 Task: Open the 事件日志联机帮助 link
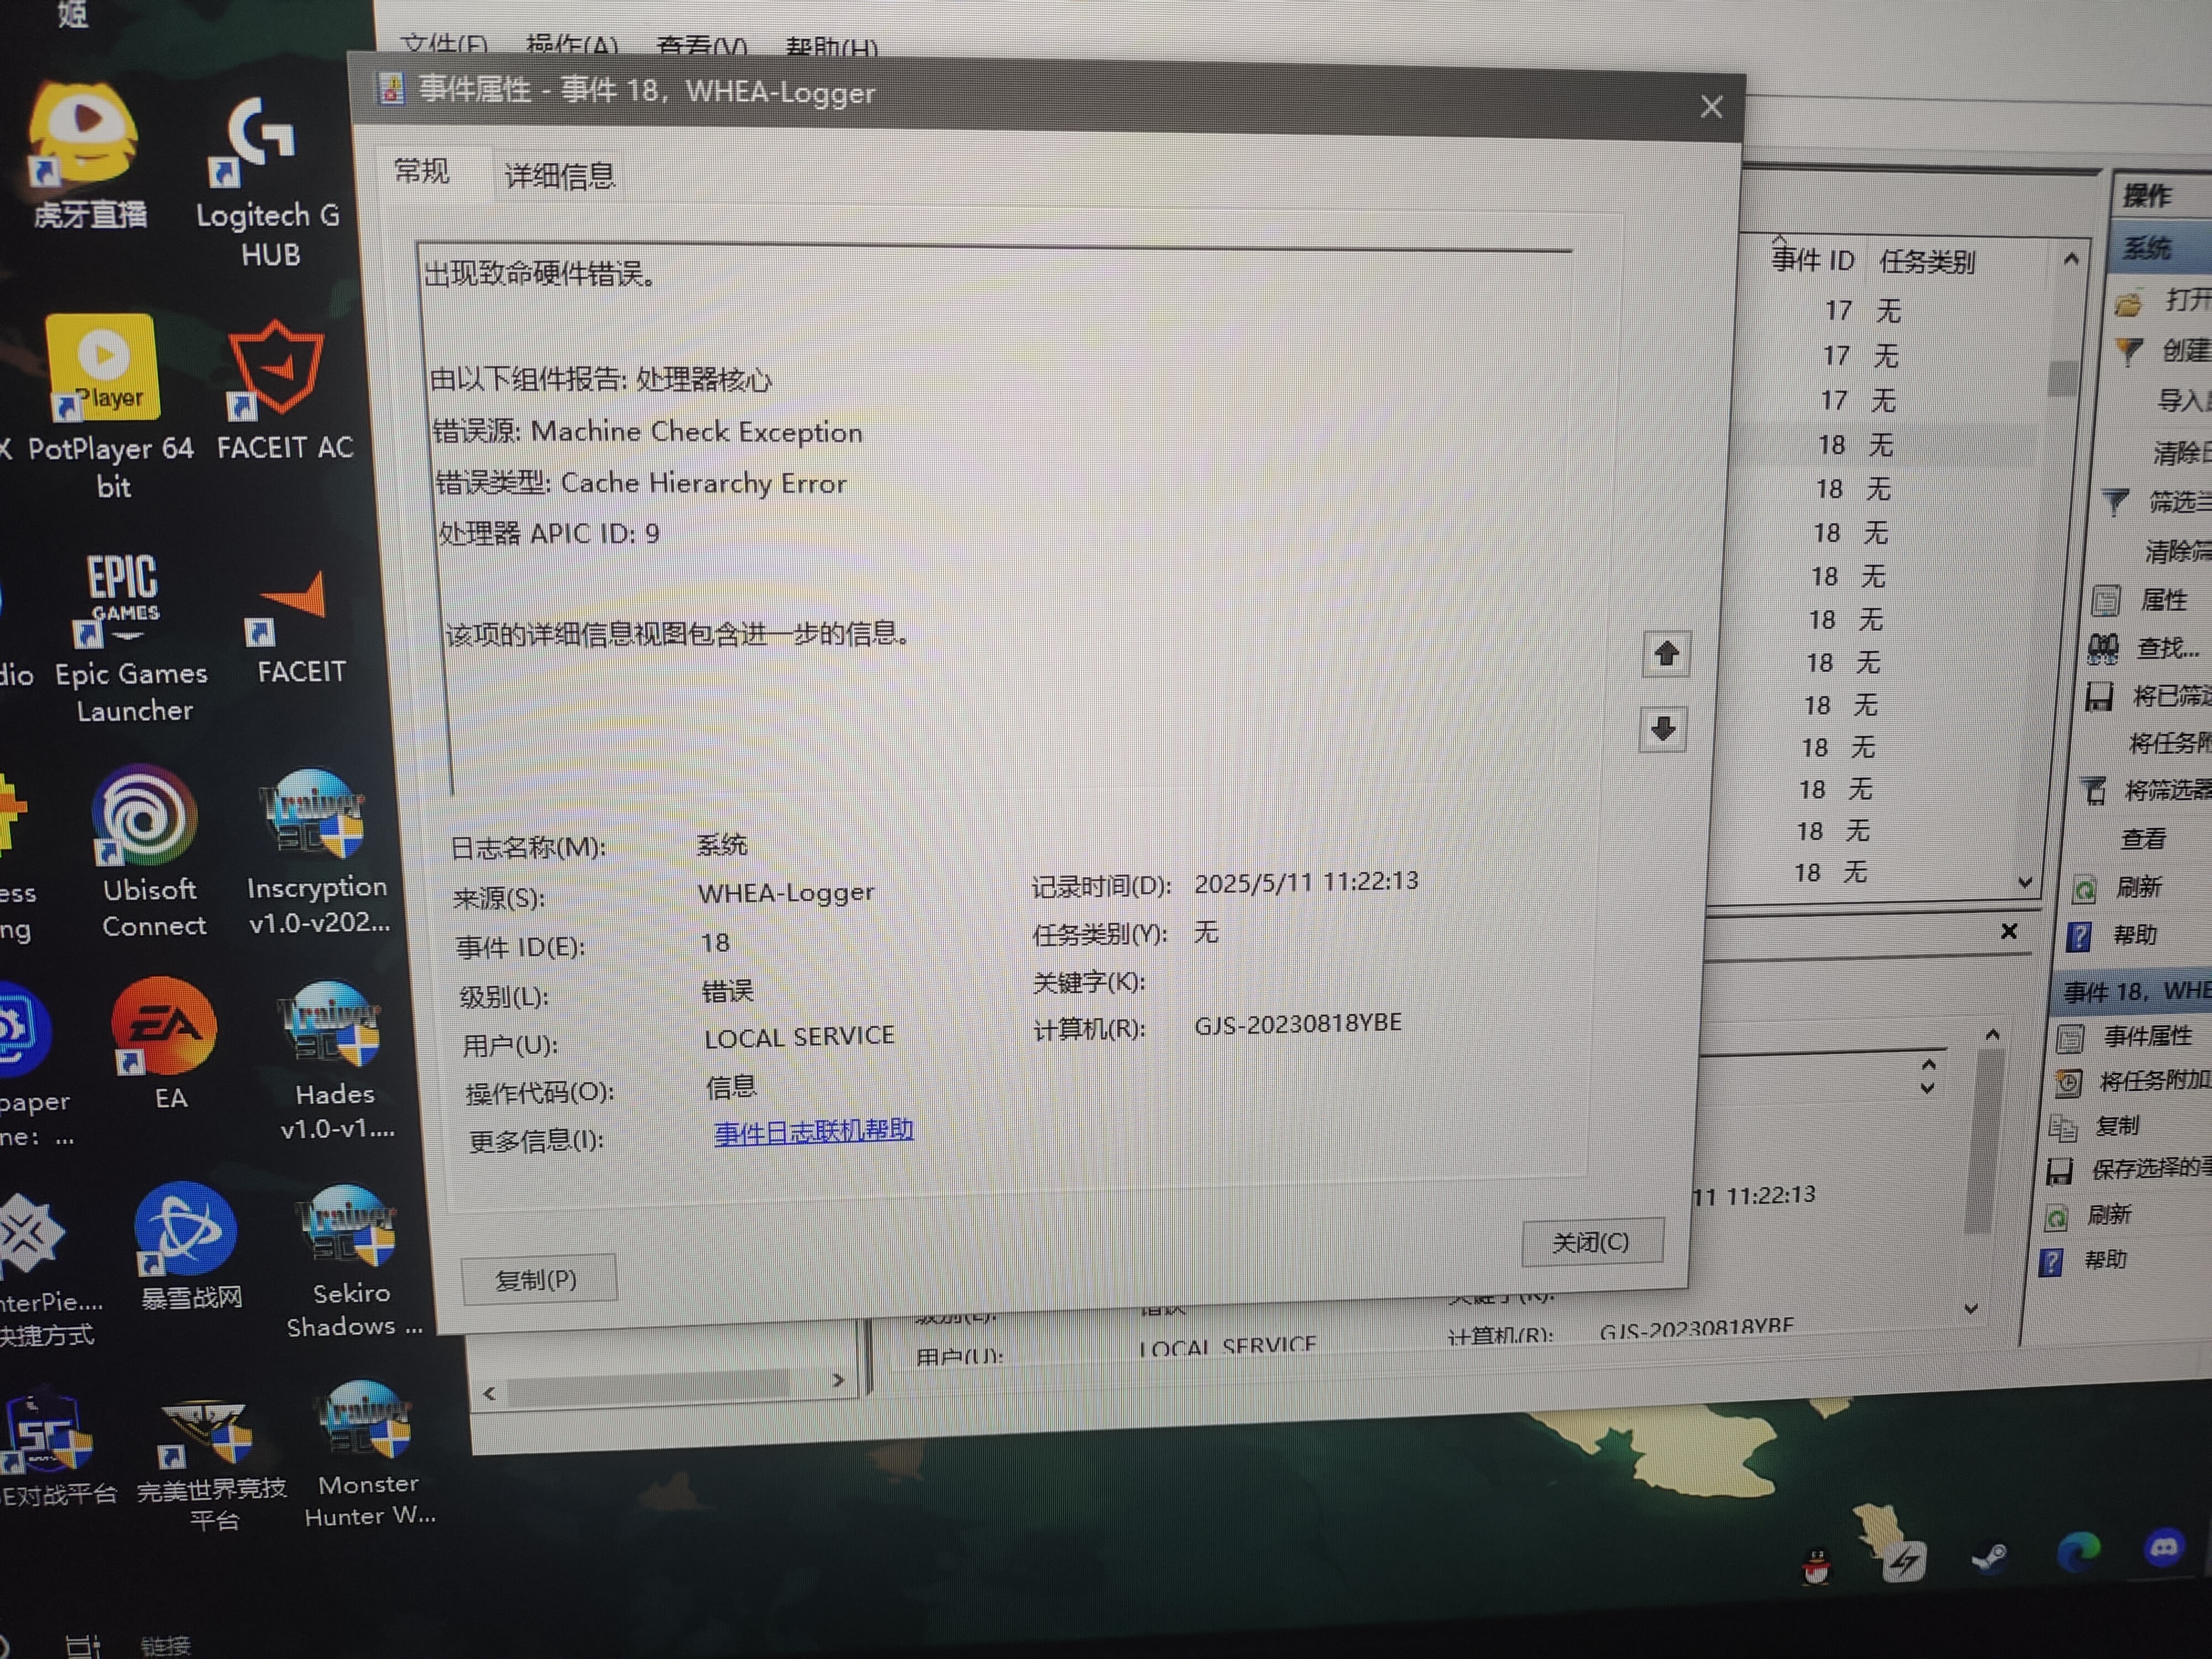[x=813, y=1131]
